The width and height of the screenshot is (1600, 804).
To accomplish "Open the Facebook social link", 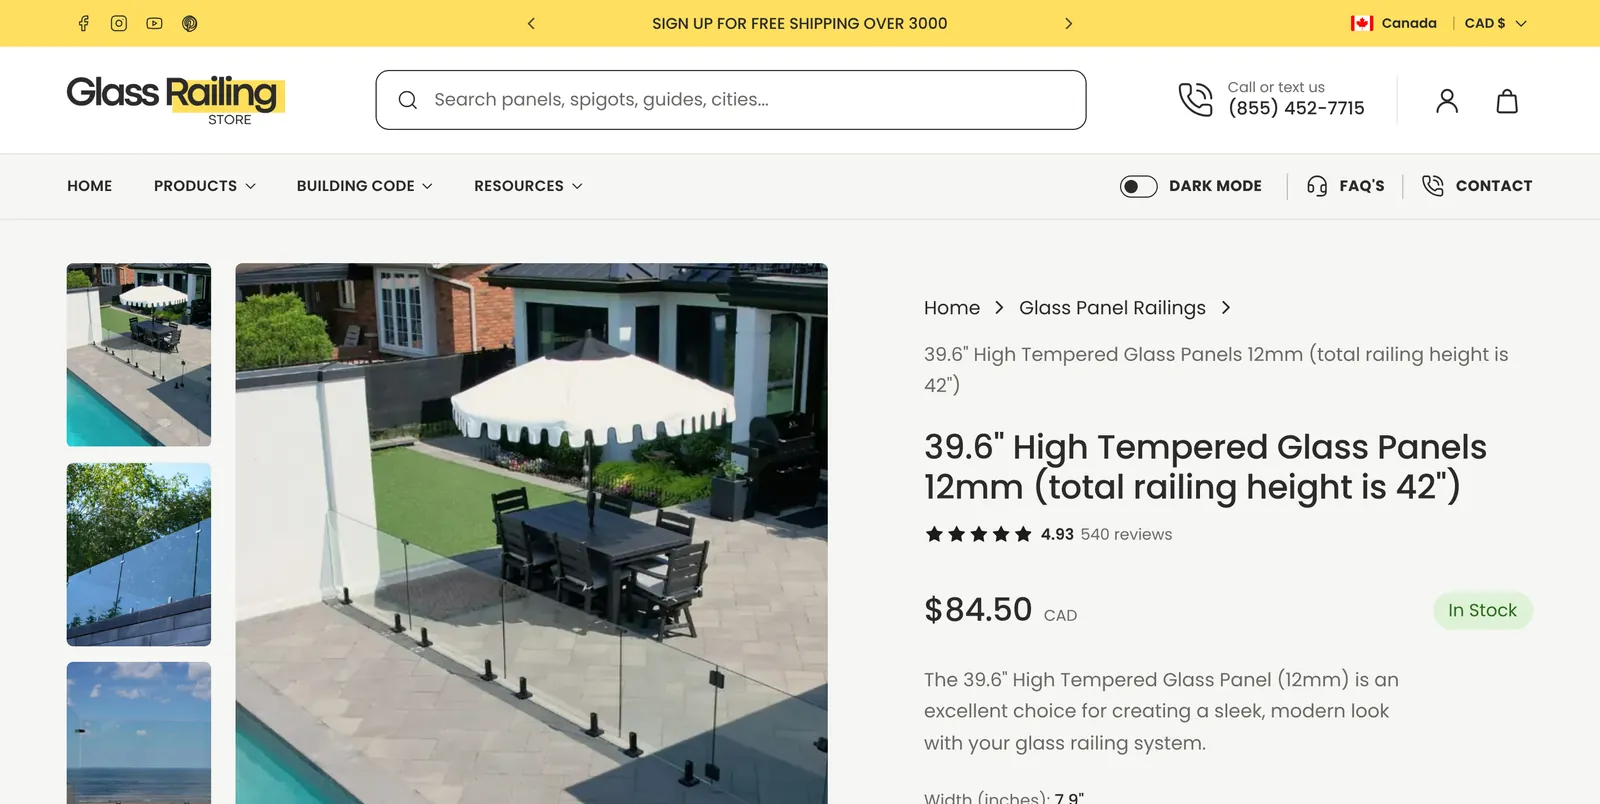I will 84,23.
